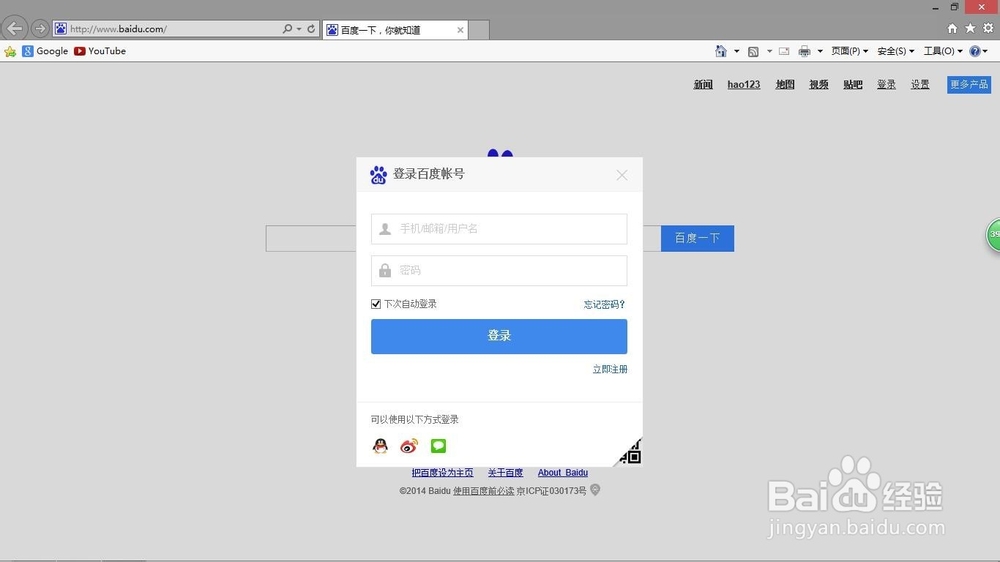The height and width of the screenshot is (562, 1000).
Task: Click the Baidu paw logo in dialog header
Action: 378,174
